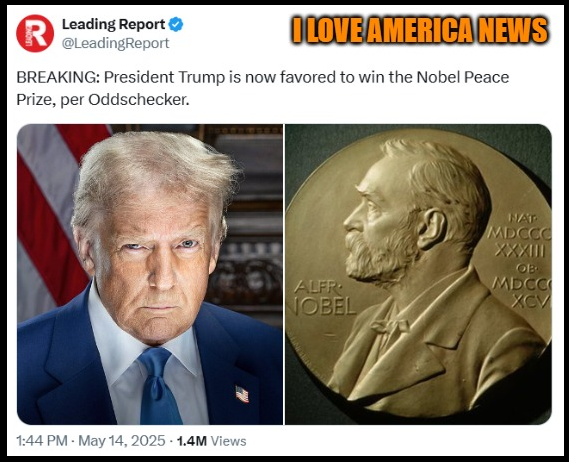Click the Nobel Peace text in the tweet

pos(463,77)
